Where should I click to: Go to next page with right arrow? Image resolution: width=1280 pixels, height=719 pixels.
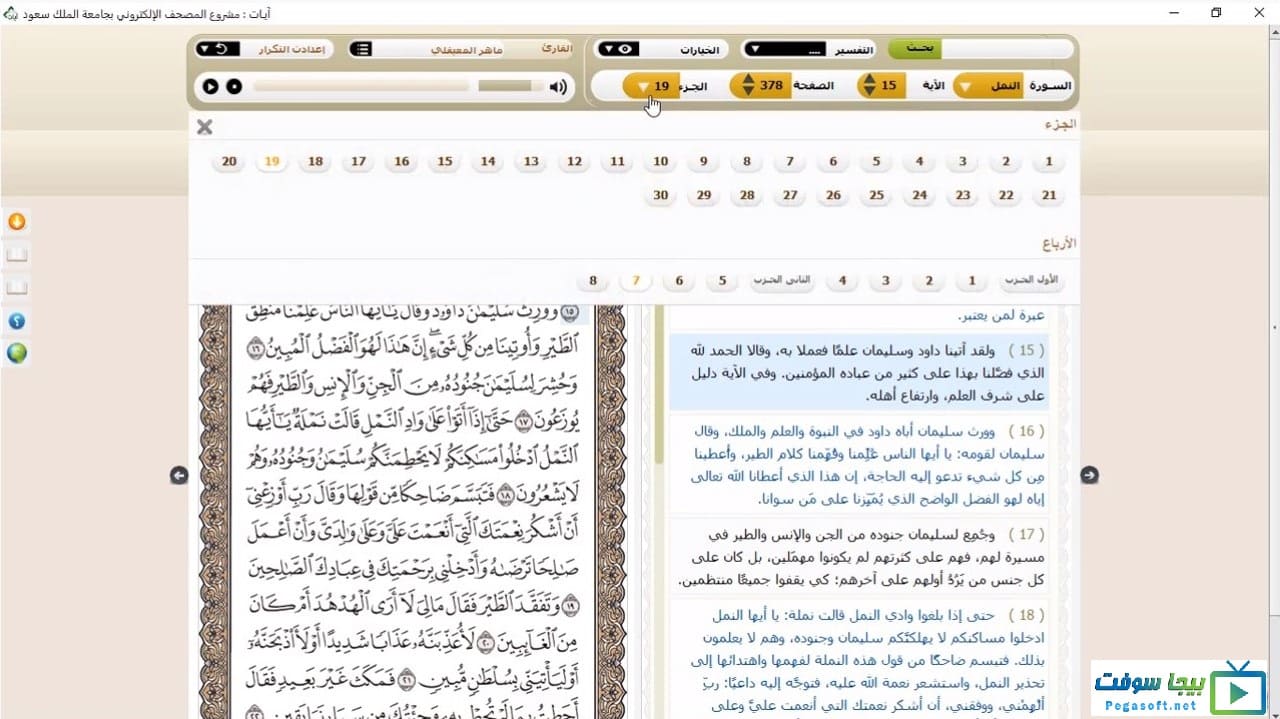point(1089,476)
